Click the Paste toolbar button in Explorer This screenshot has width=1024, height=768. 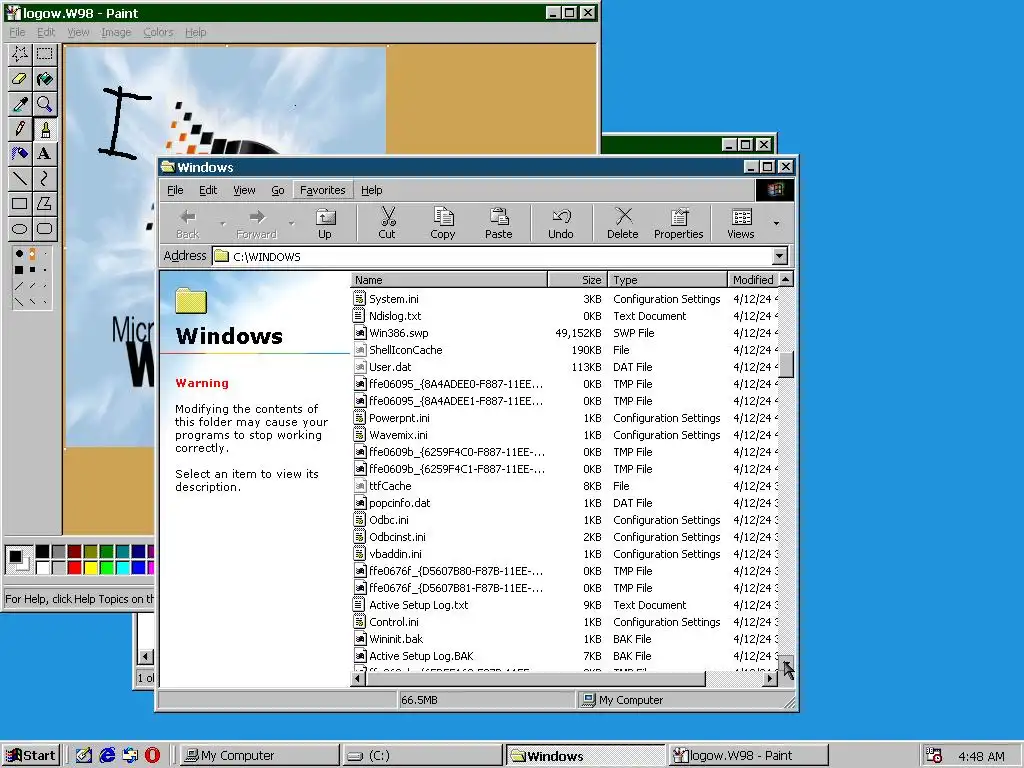tap(498, 223)
